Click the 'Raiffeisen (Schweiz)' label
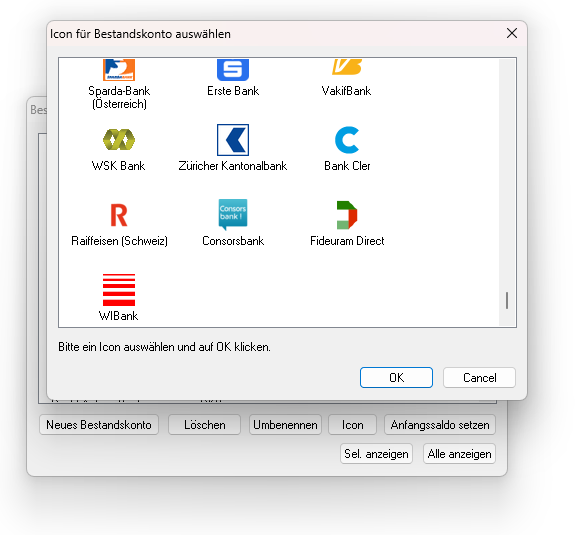Viewport: 575px width, 535px height. (x=119, y=241)
